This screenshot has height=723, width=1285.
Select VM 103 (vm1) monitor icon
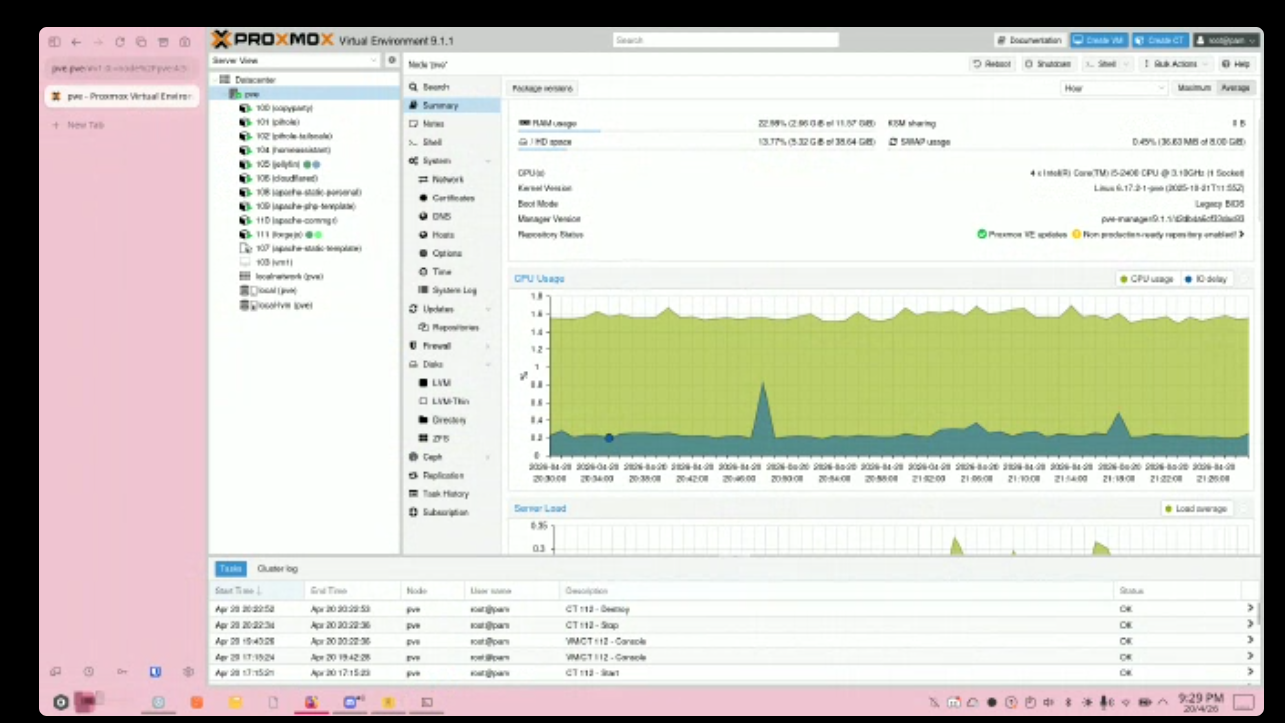pyautogui.click(x=246, y=262)
